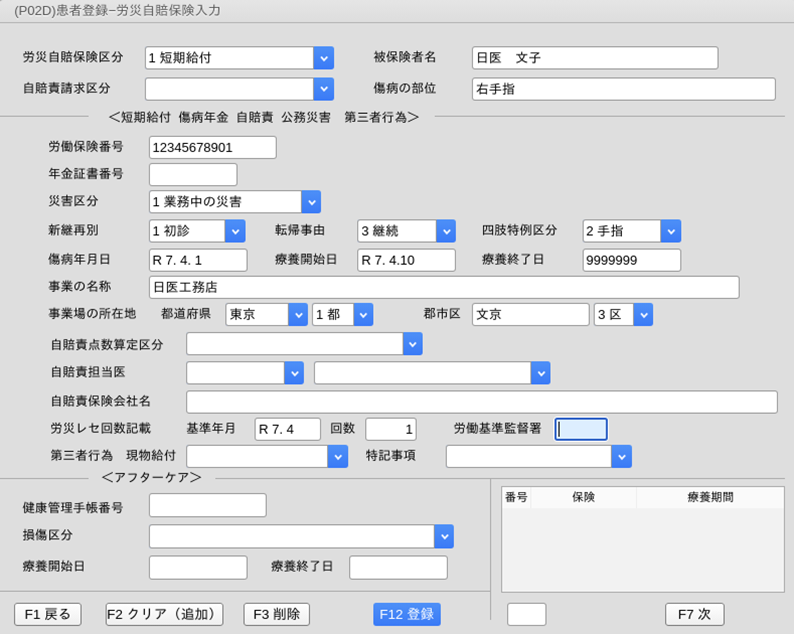Viewport: 794px width, 634px height.
Task: Open the 転帰事由 dropdown
Action: pyautogui.click(x=446, y=231)
